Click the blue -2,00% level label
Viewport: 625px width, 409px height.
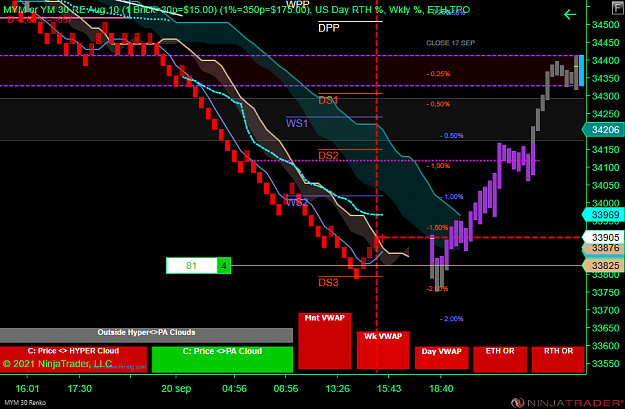(x=452, y=319)
